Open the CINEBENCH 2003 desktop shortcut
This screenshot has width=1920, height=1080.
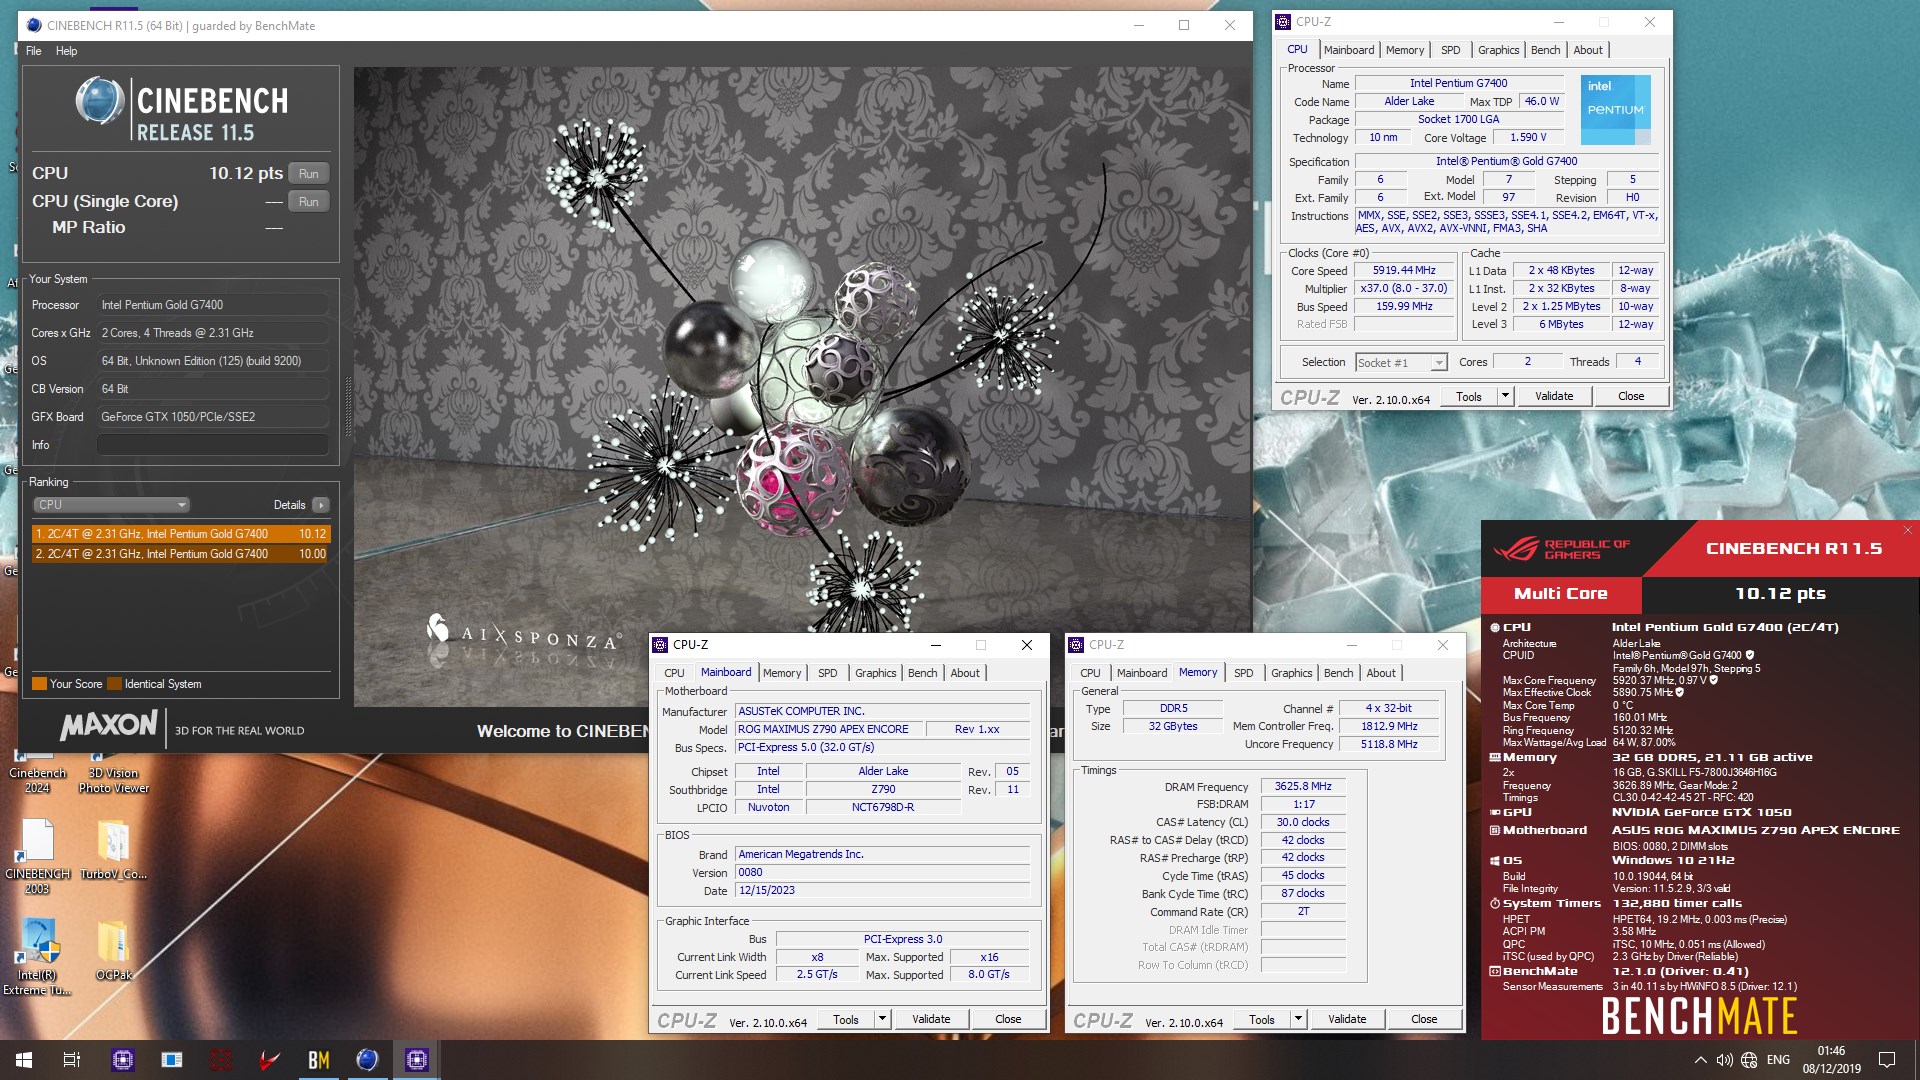[x=38, y=856]
